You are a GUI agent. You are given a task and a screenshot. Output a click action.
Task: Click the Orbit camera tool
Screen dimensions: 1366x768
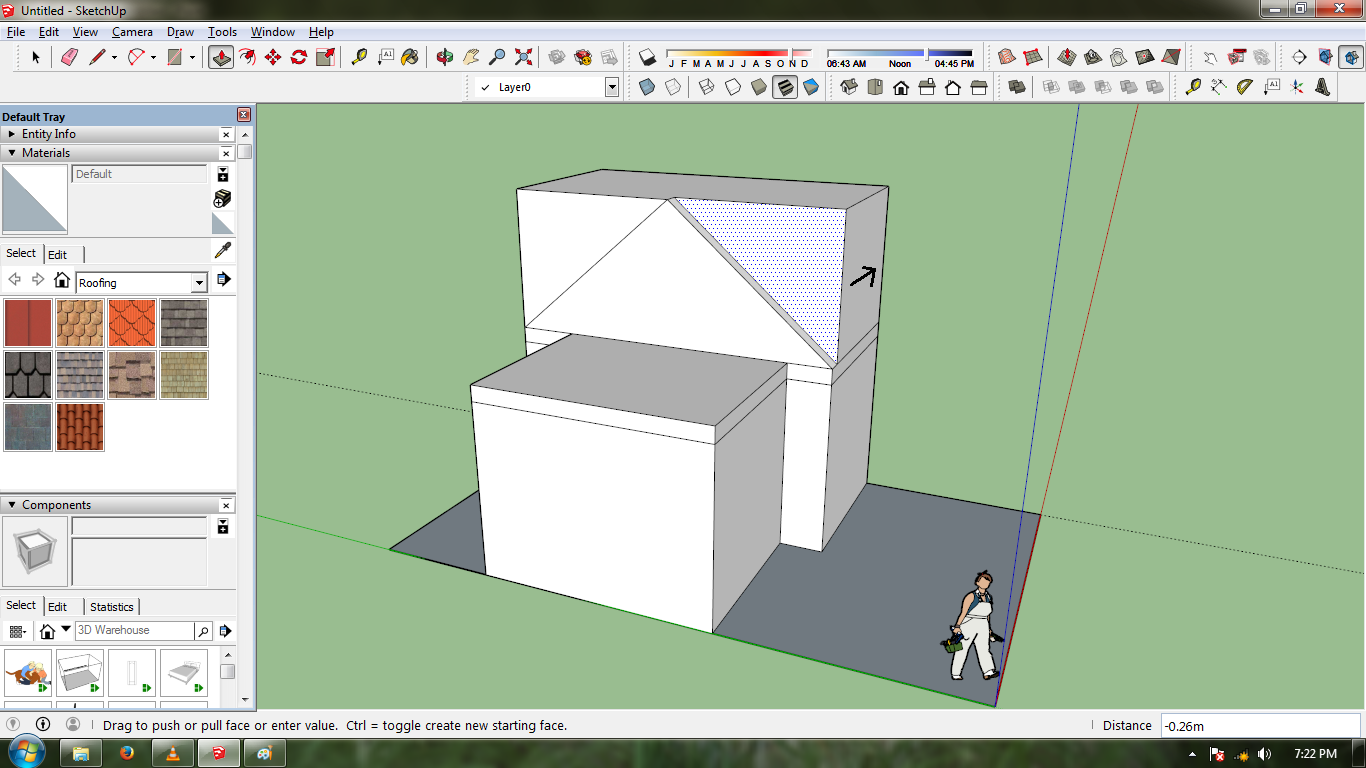pyautogui.click(x=445, y=57)
